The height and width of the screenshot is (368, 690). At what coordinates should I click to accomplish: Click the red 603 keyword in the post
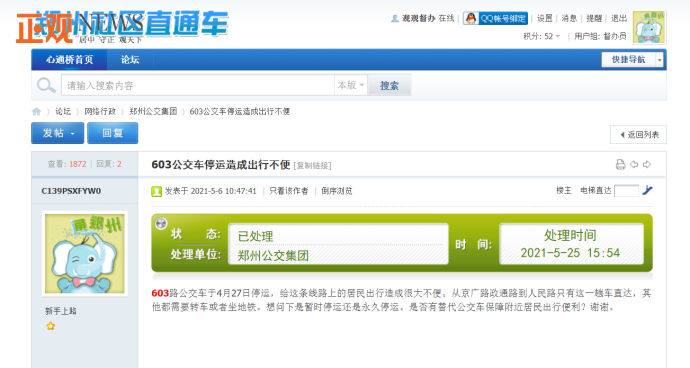tap(160, 293)
